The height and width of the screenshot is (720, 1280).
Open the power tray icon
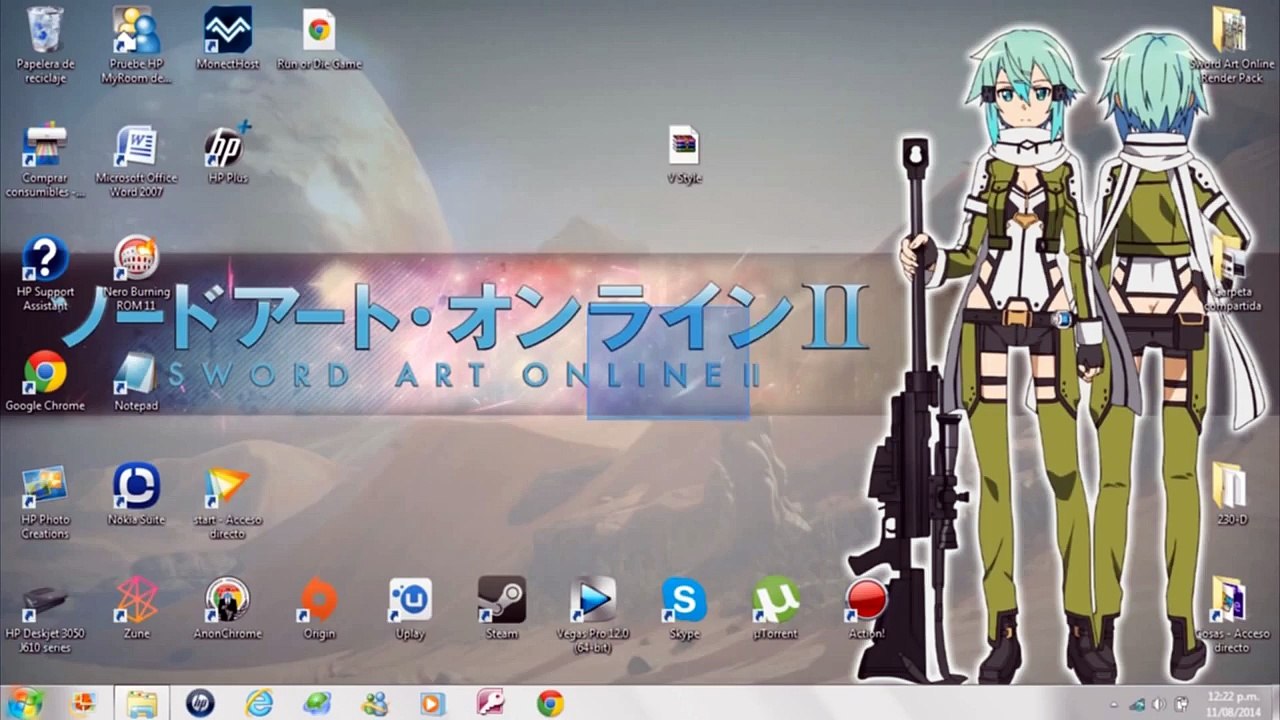click(1181, 703)
